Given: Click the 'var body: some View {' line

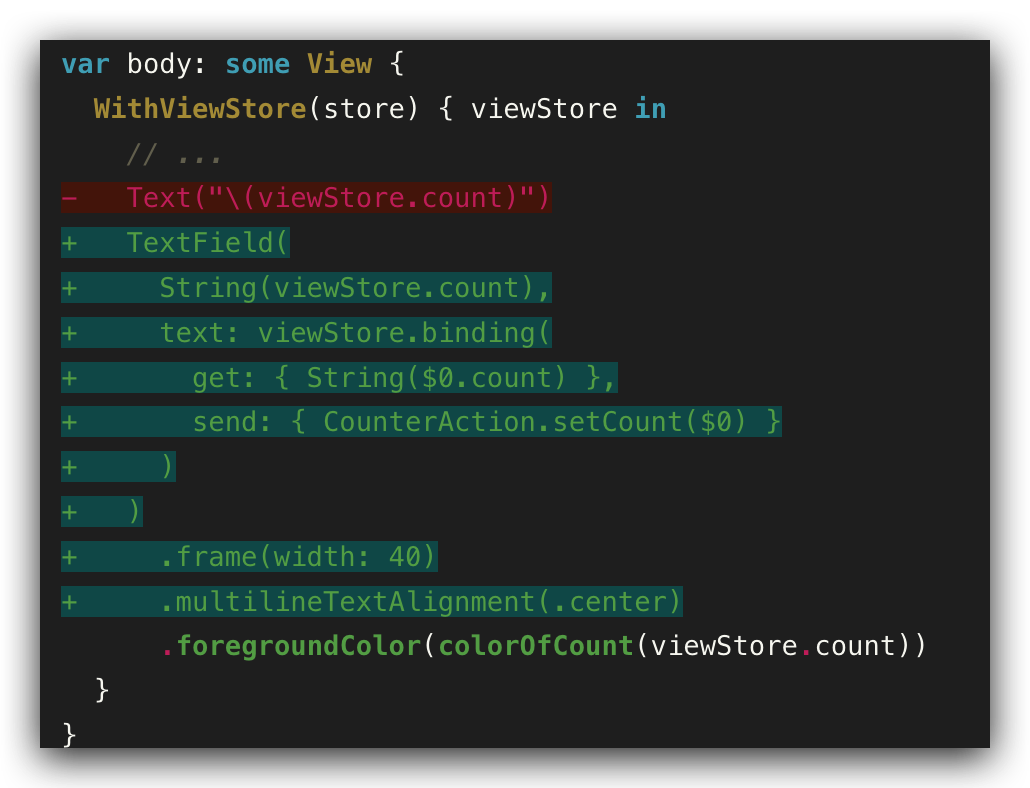Looking at the screenshot, I should [x=233, y=64].
